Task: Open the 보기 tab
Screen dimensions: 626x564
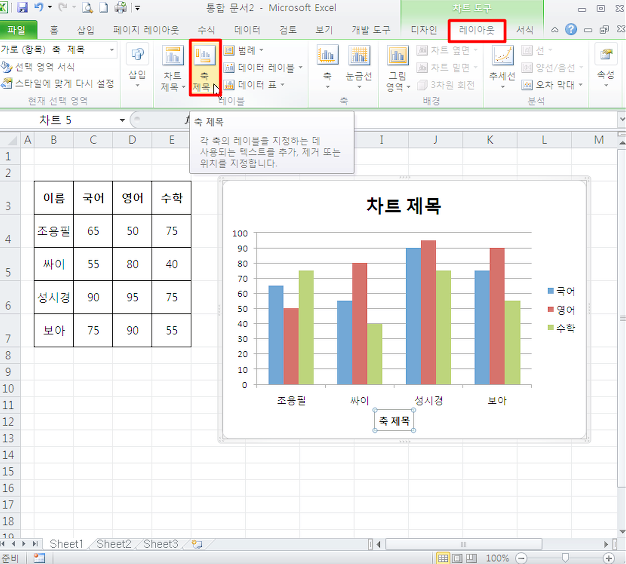Action: tap(324, 30)
